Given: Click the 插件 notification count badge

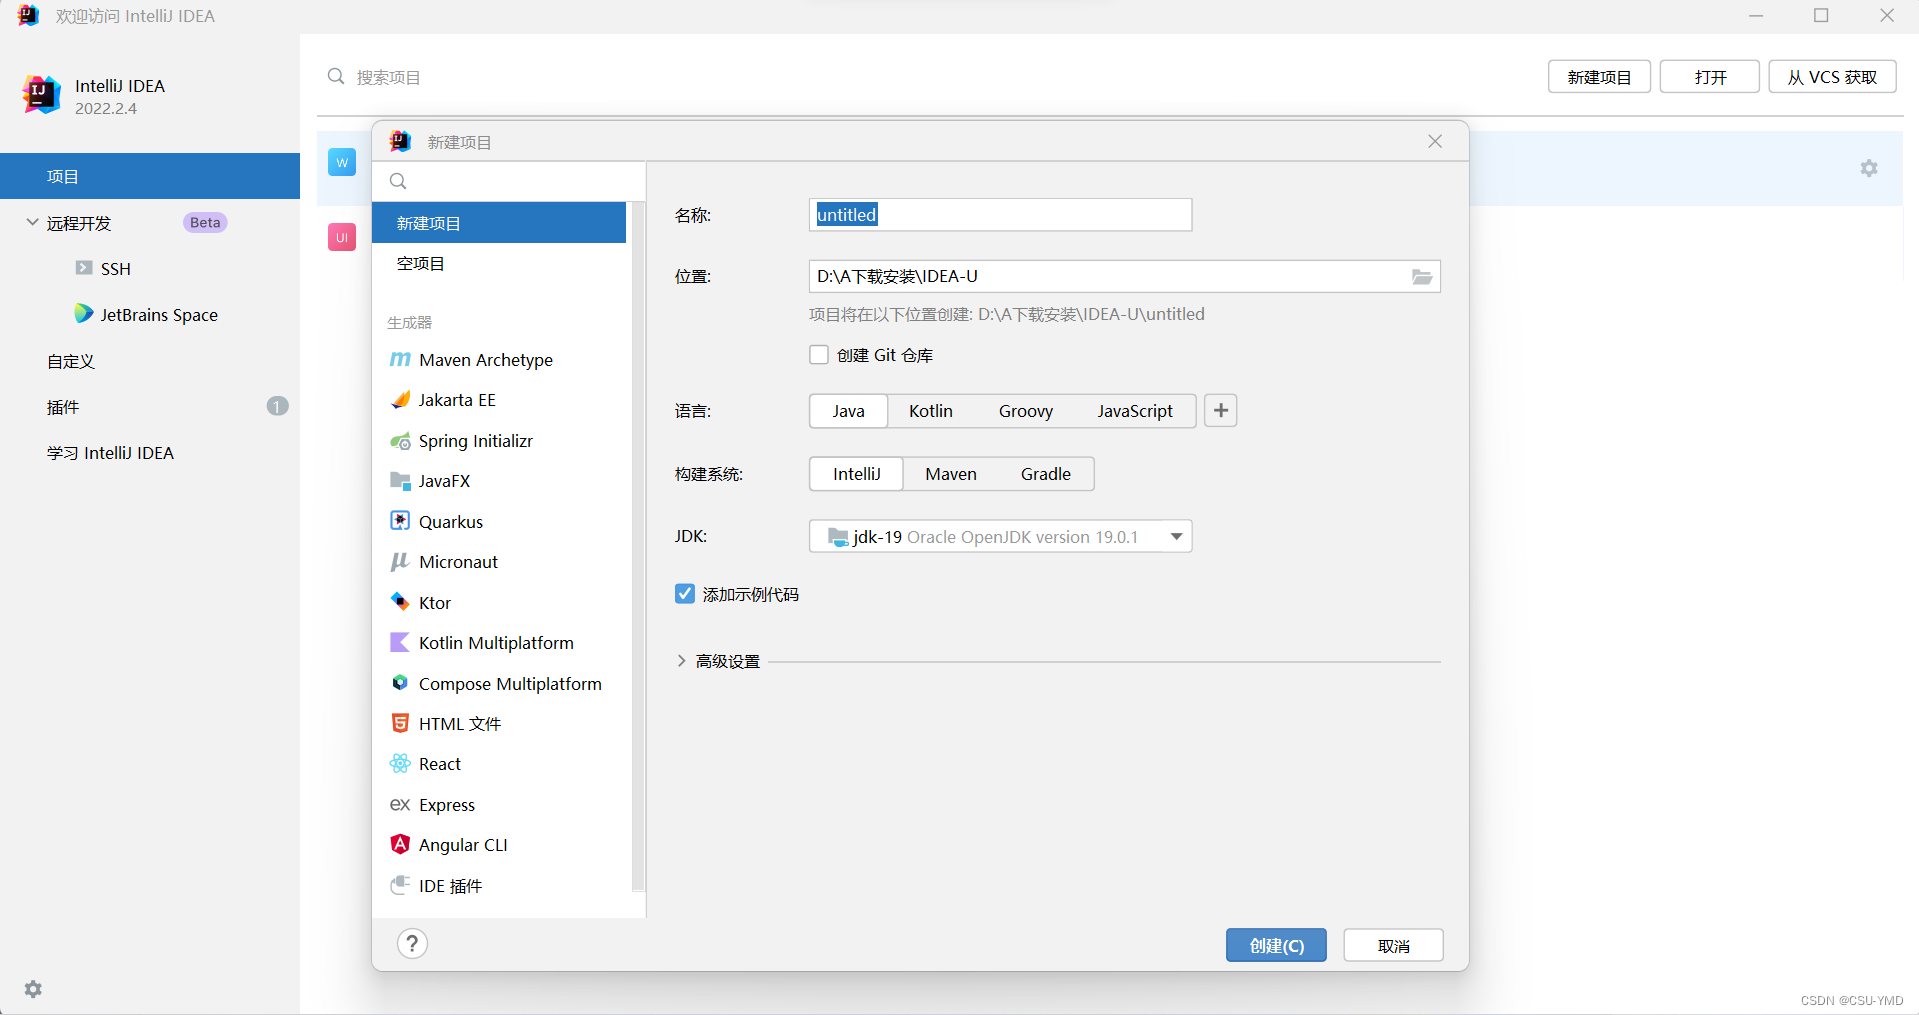Looking at the screenshot, I should (277, 406).
